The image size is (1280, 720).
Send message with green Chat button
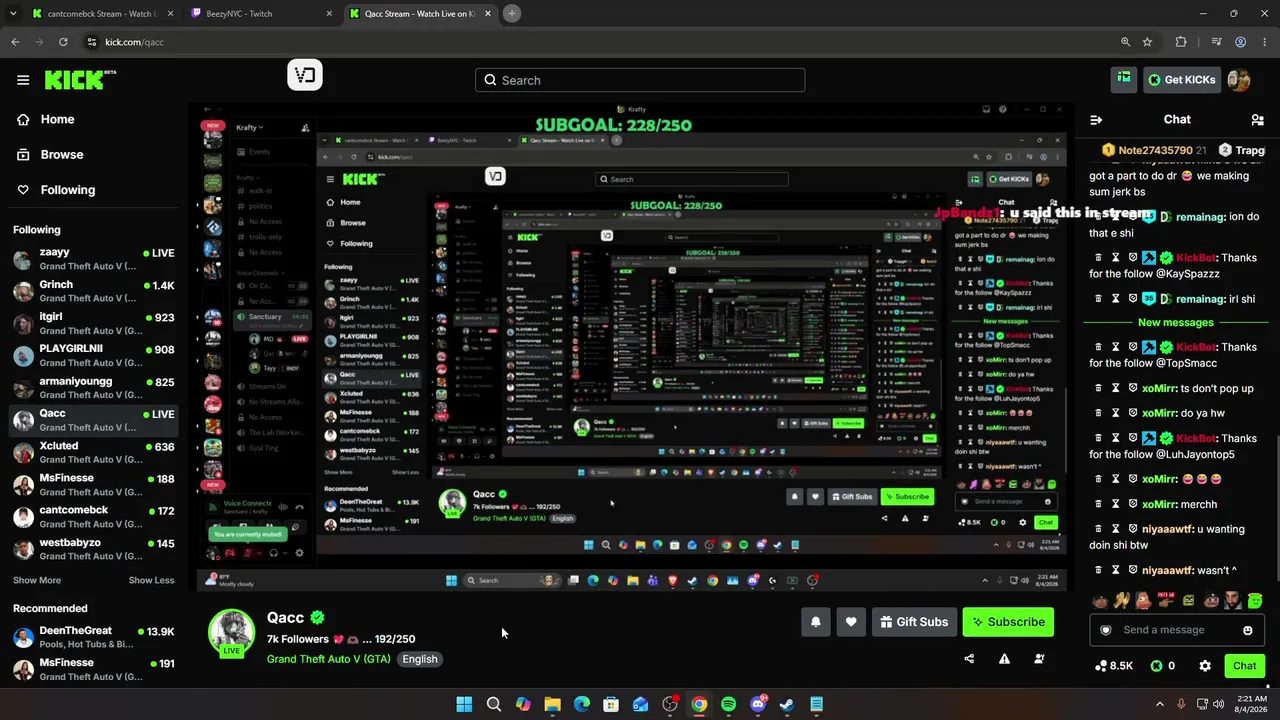[1245, 666]
